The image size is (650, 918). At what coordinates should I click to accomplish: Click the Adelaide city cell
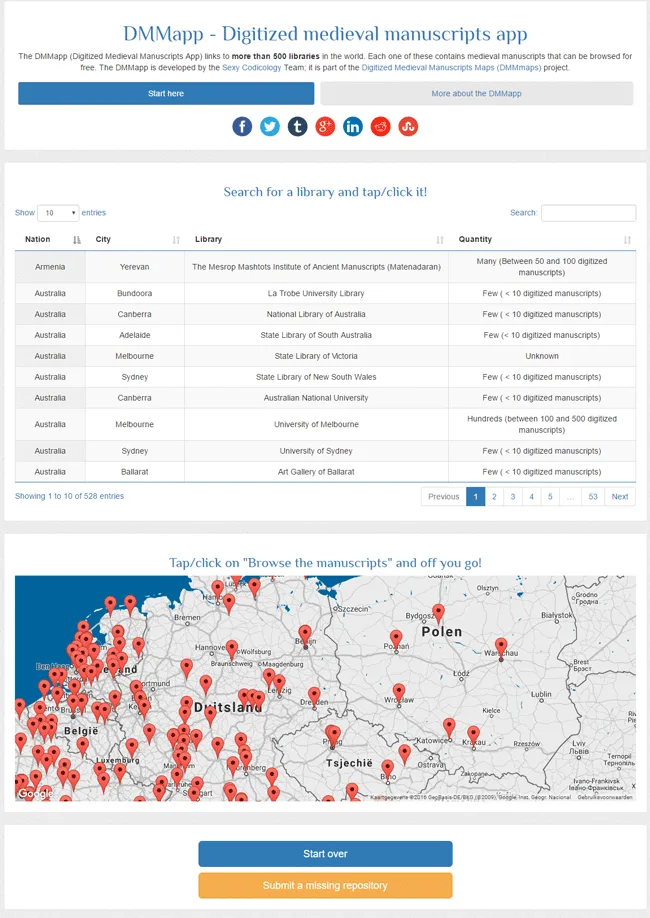click(x=135, y=335)
